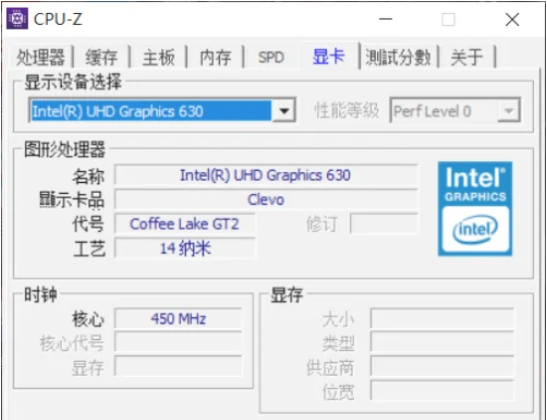Viewport: 547px width, 420px height.
Task: Open the 关于 tab
Action: (467, 57)
